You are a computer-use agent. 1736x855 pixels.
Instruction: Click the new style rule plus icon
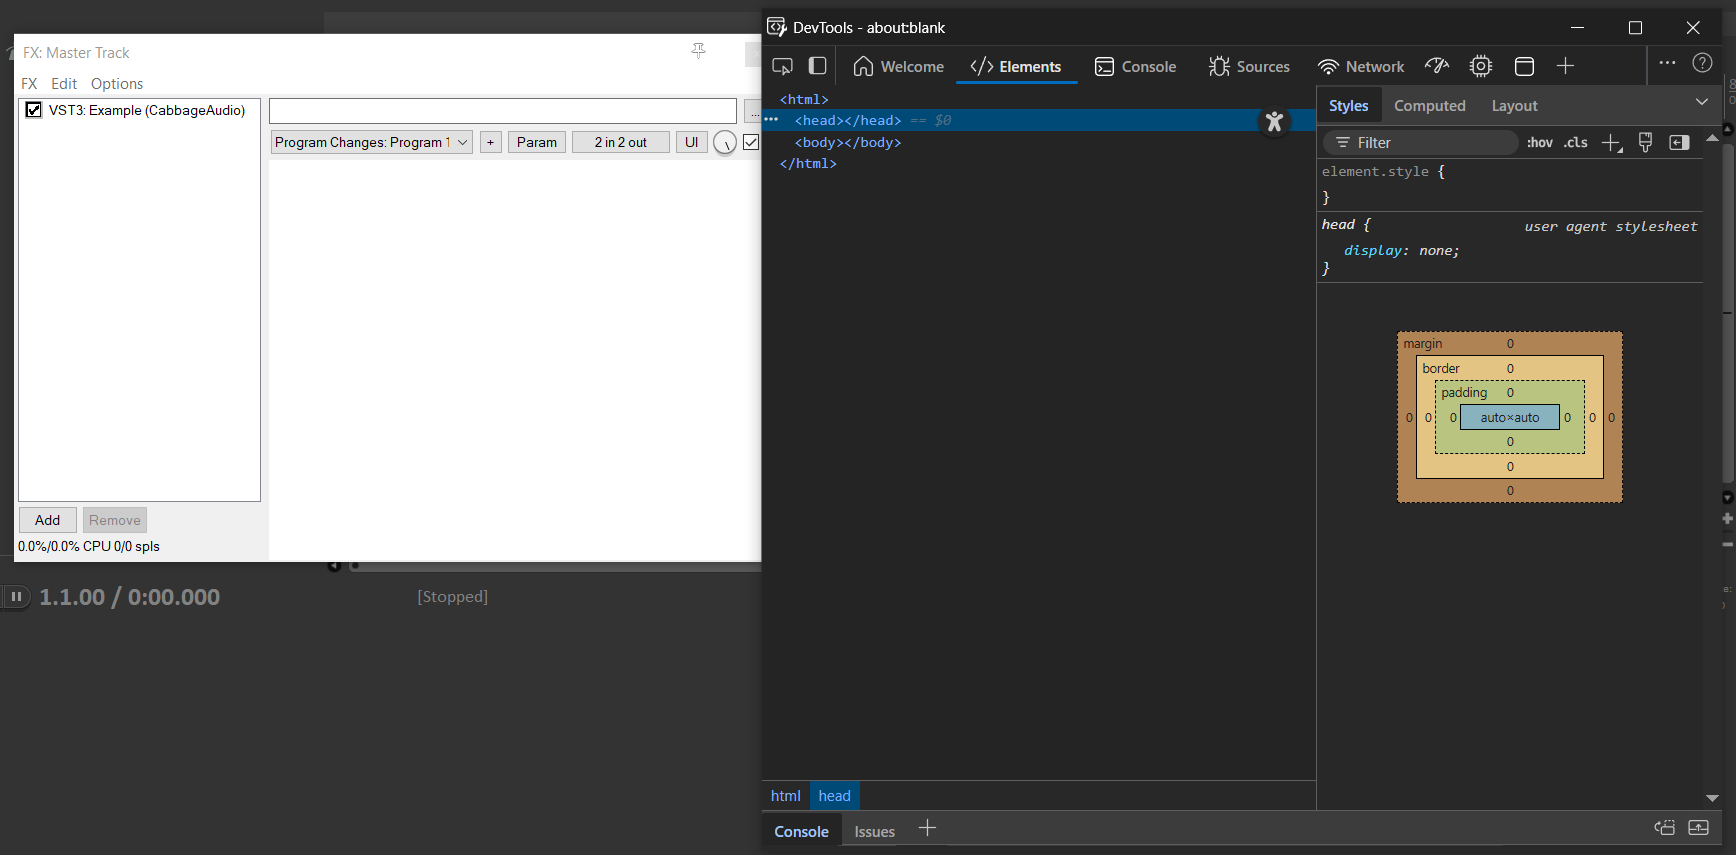(x=1611, y=143)
